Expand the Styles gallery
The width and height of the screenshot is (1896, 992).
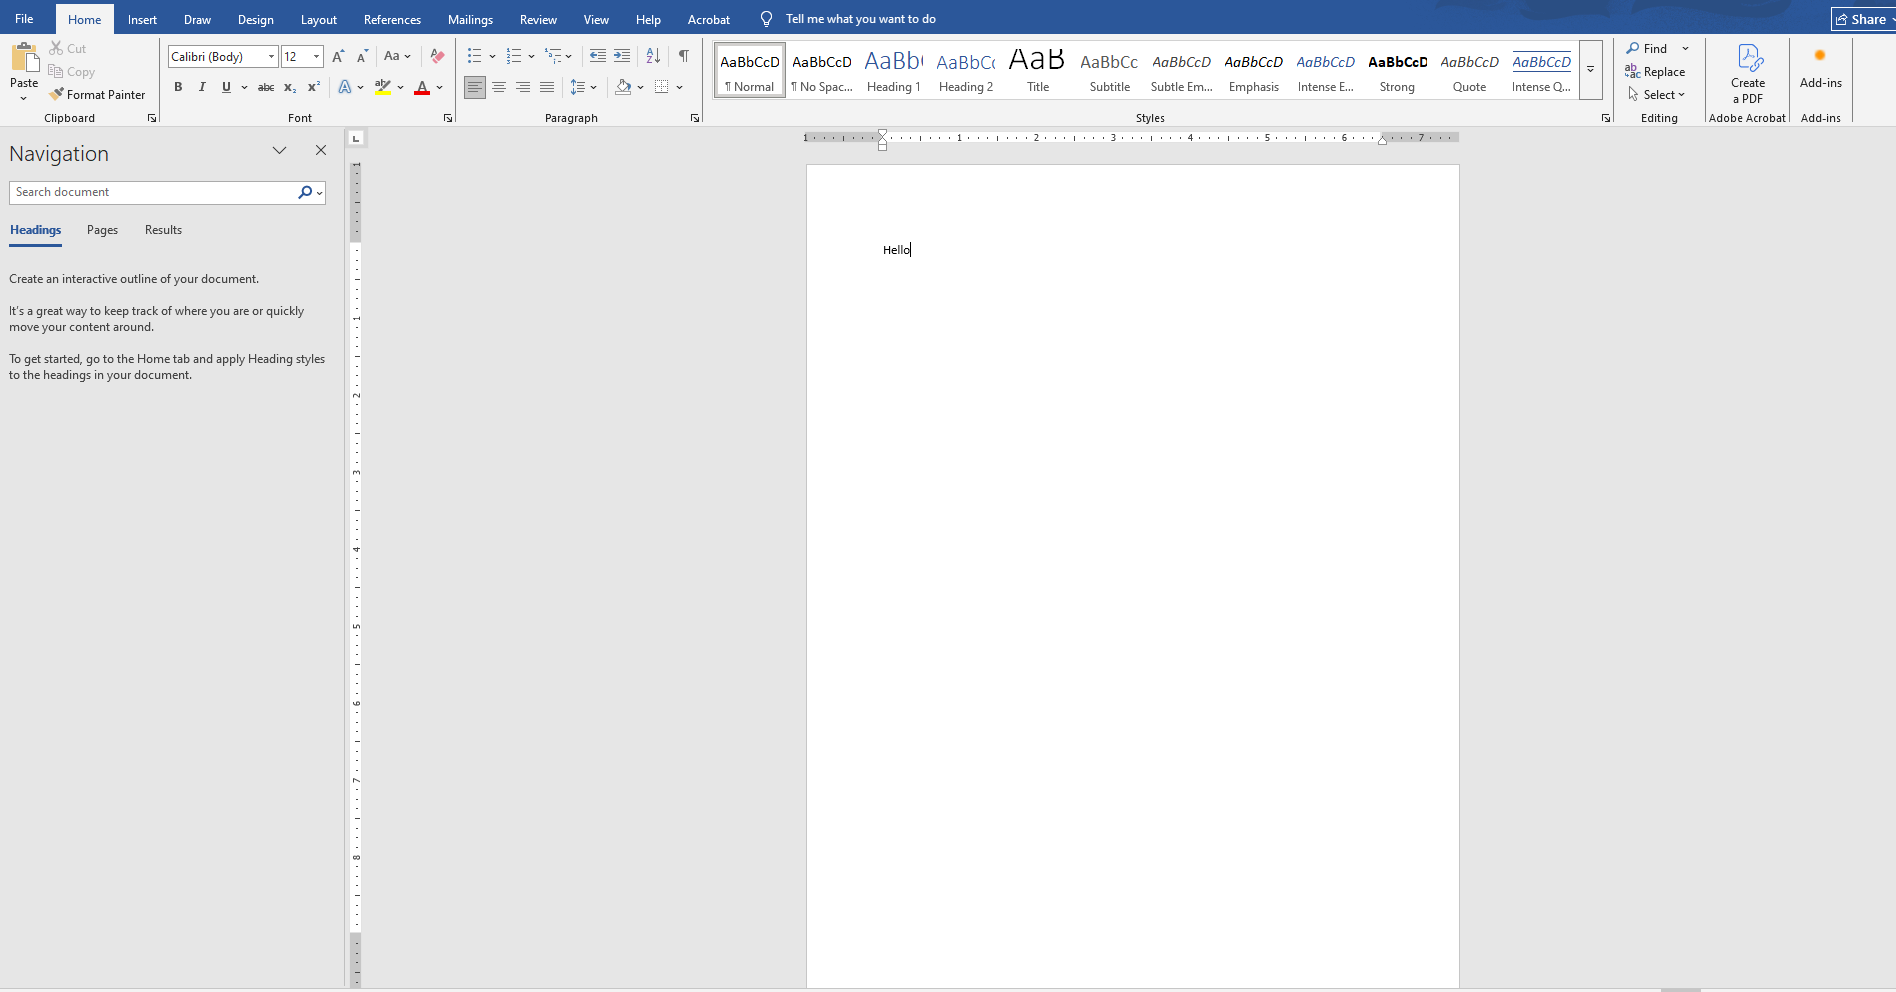click(x=1590, y=70)
